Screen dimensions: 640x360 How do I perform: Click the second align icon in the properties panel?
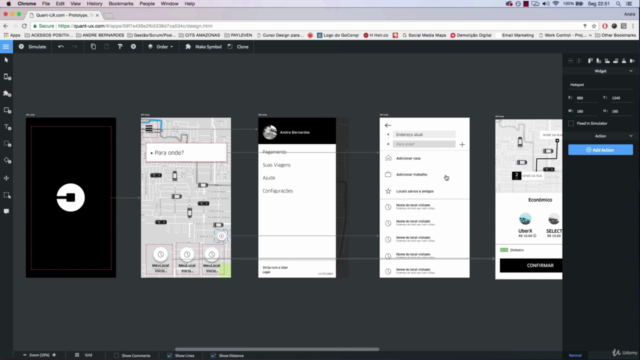coord(599,60)
